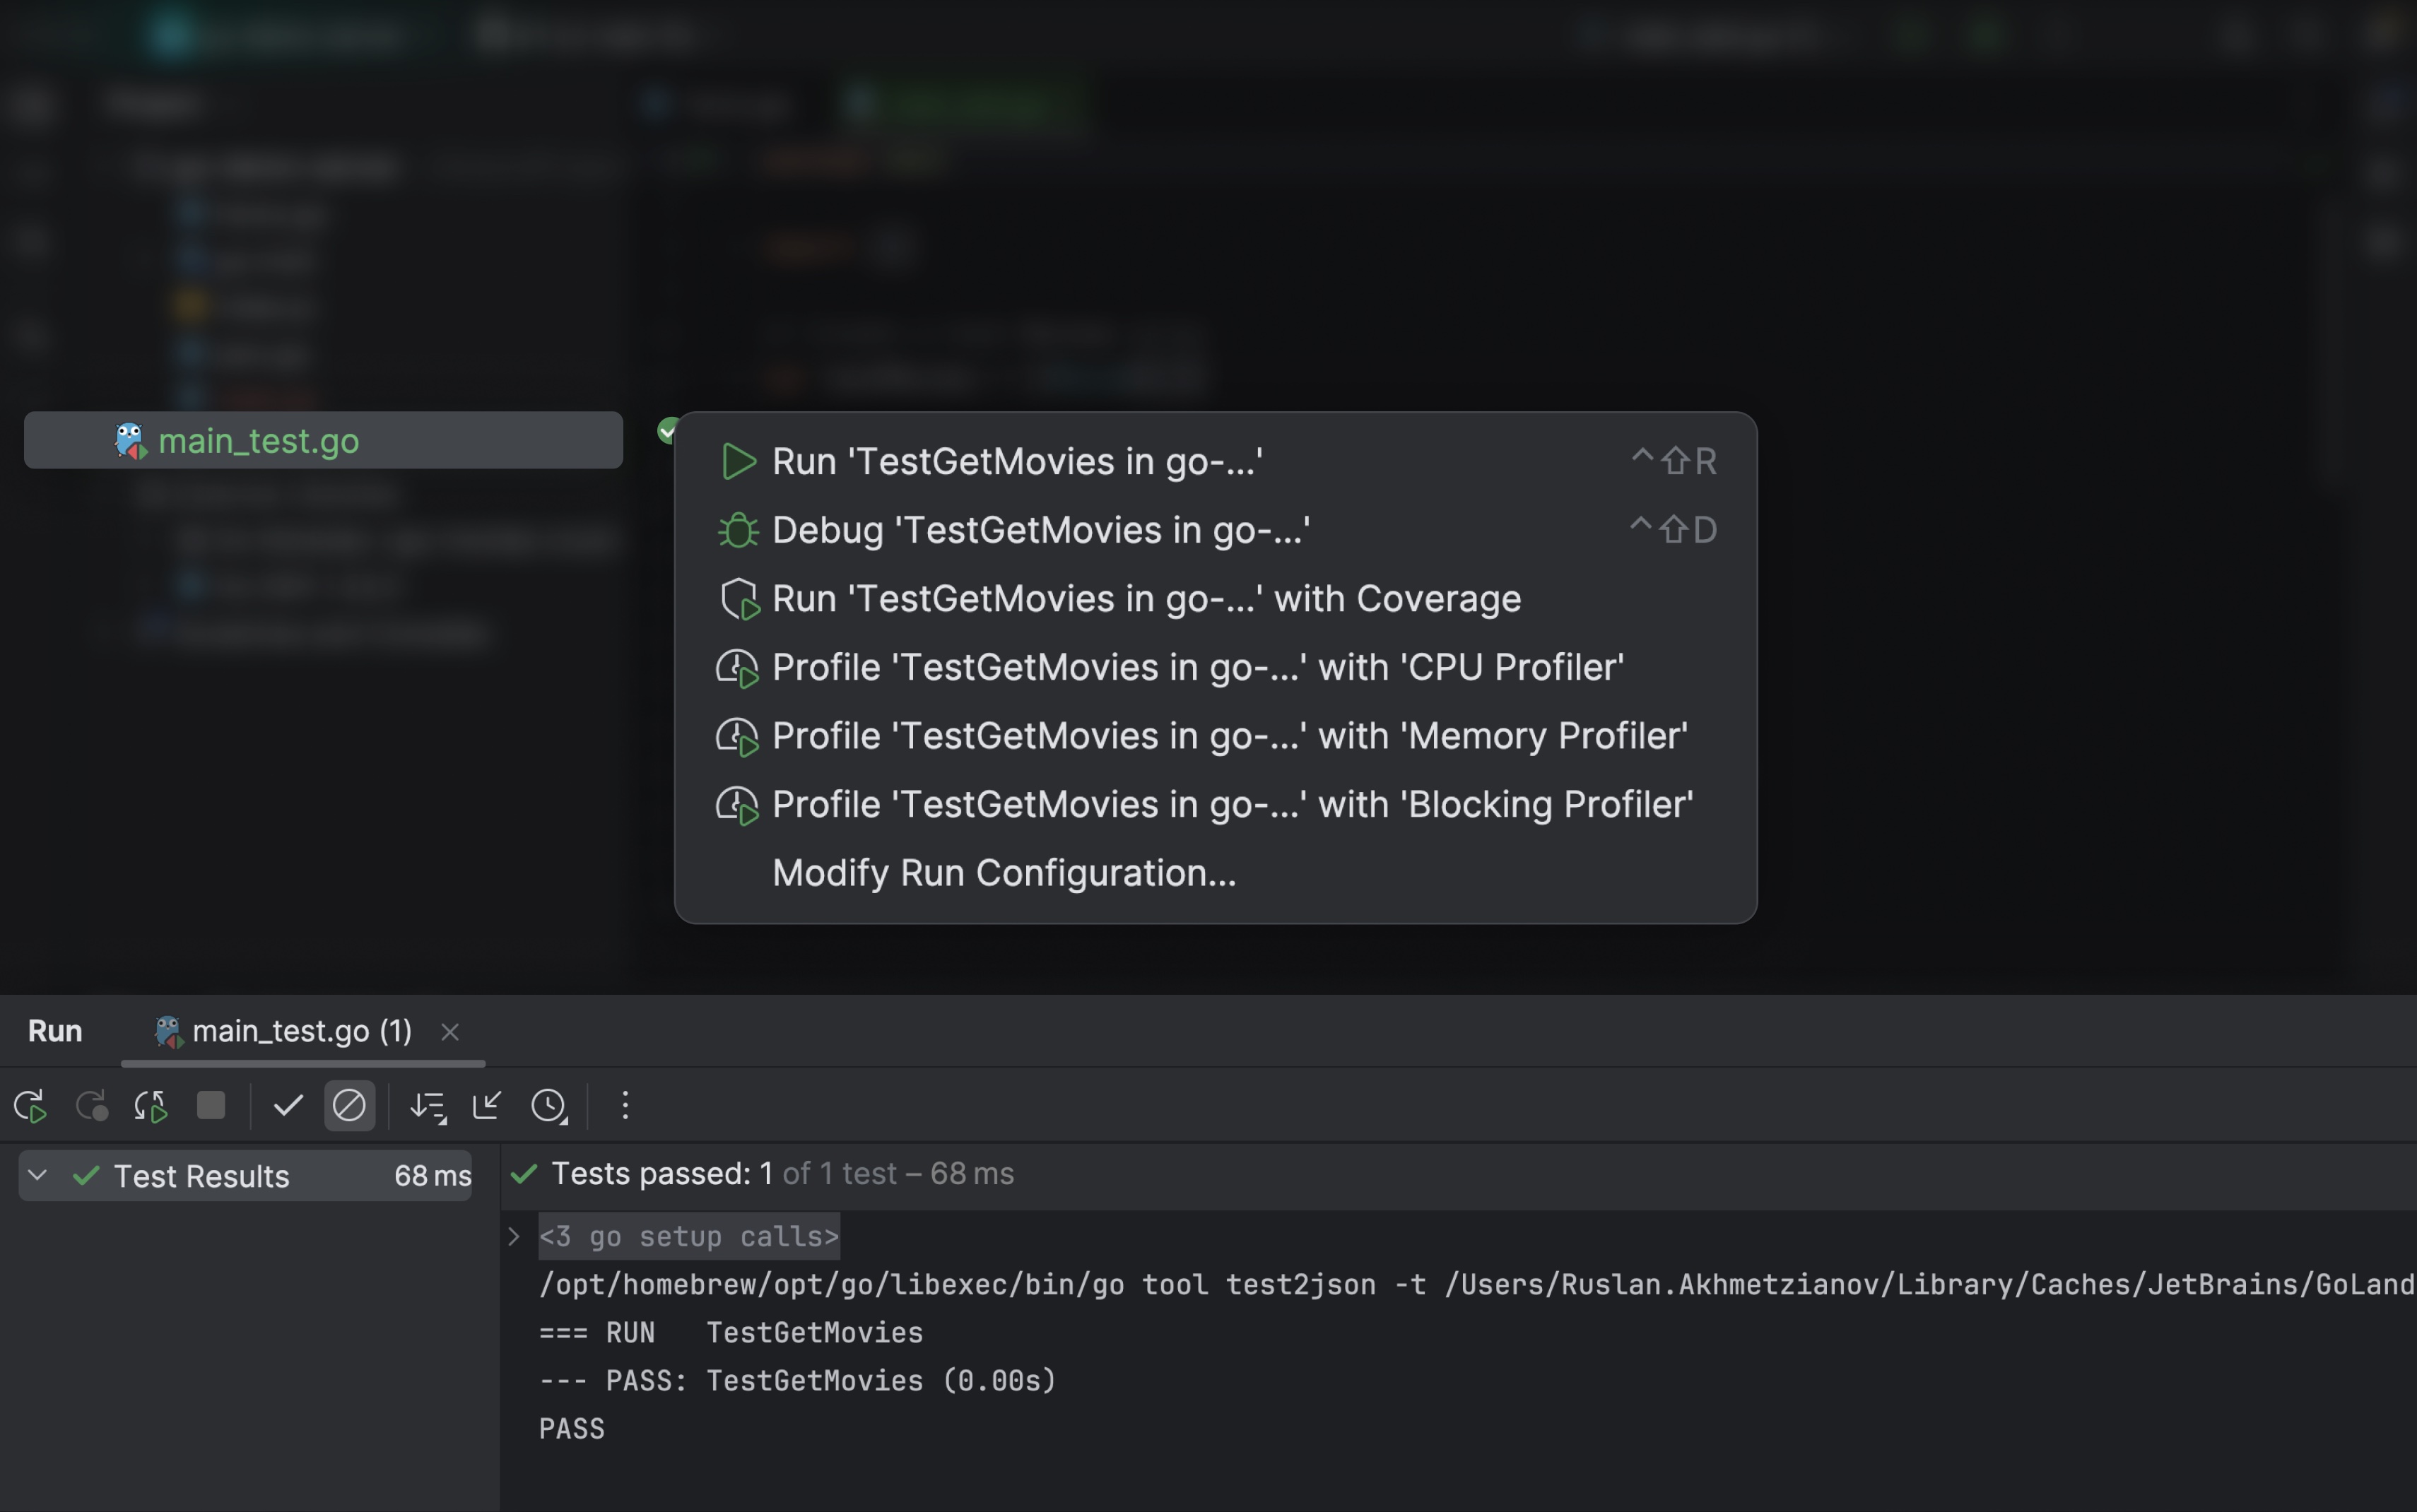Toggle the Show Ignored tests filter
2417x1512 pixels.
(349, 1106)
